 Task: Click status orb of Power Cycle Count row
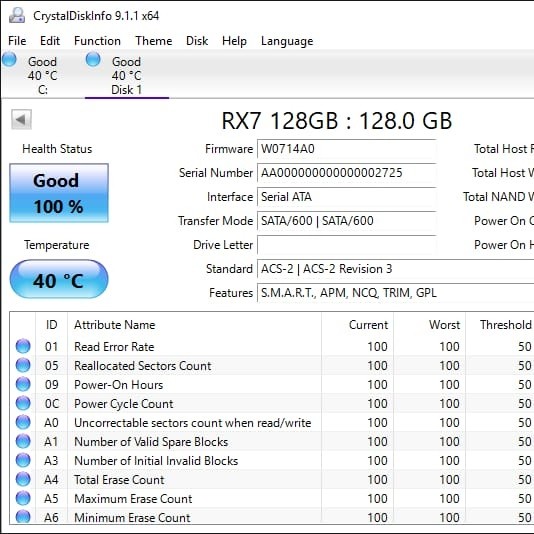(23, 404)
